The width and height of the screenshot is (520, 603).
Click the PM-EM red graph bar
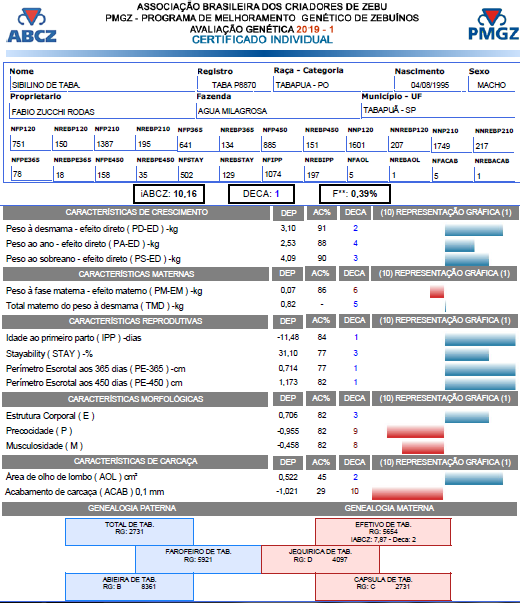tap(437, 292)
